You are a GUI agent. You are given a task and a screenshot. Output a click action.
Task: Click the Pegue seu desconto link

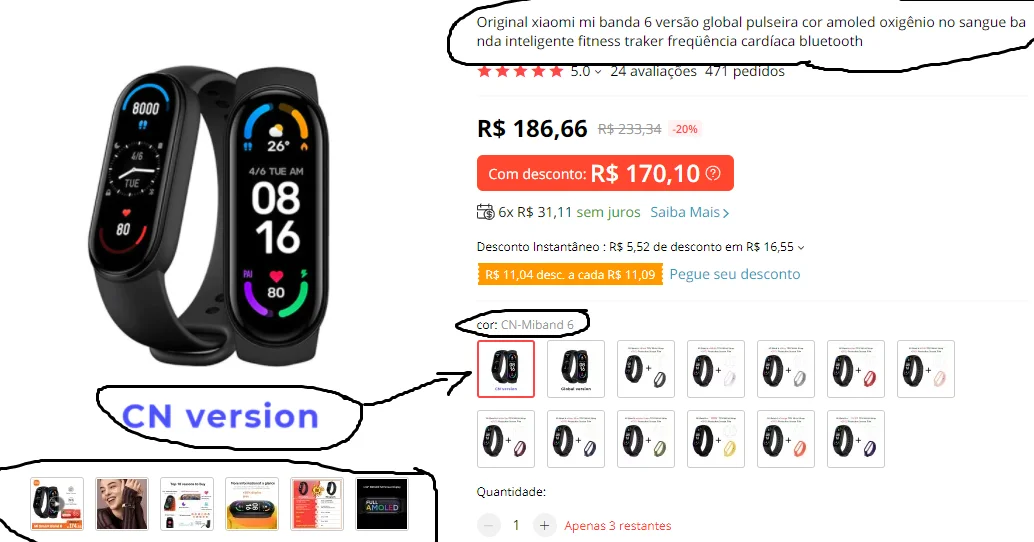pos(735,274)
